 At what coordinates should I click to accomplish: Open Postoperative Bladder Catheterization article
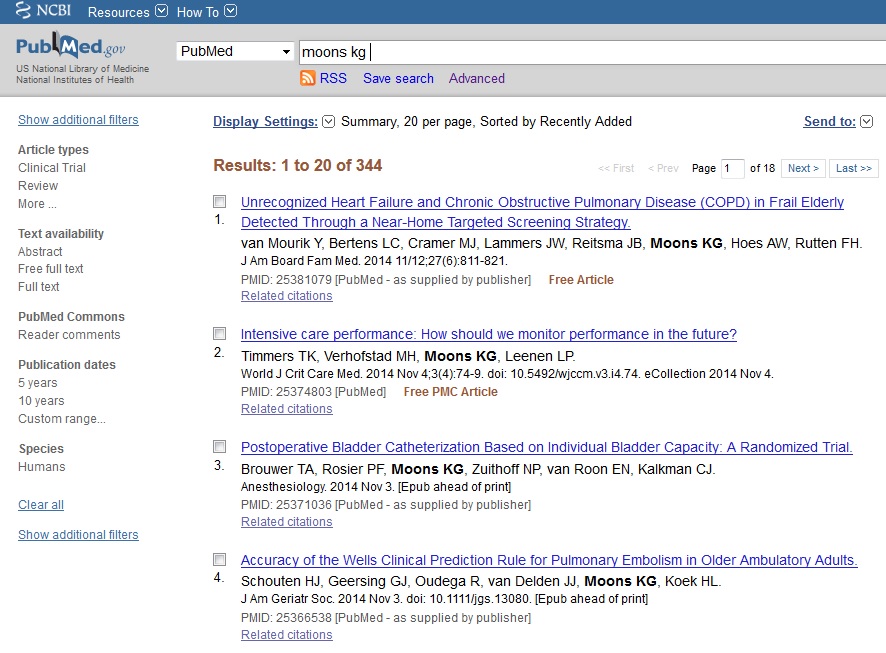pyautogui.click(x=546, y=447)
